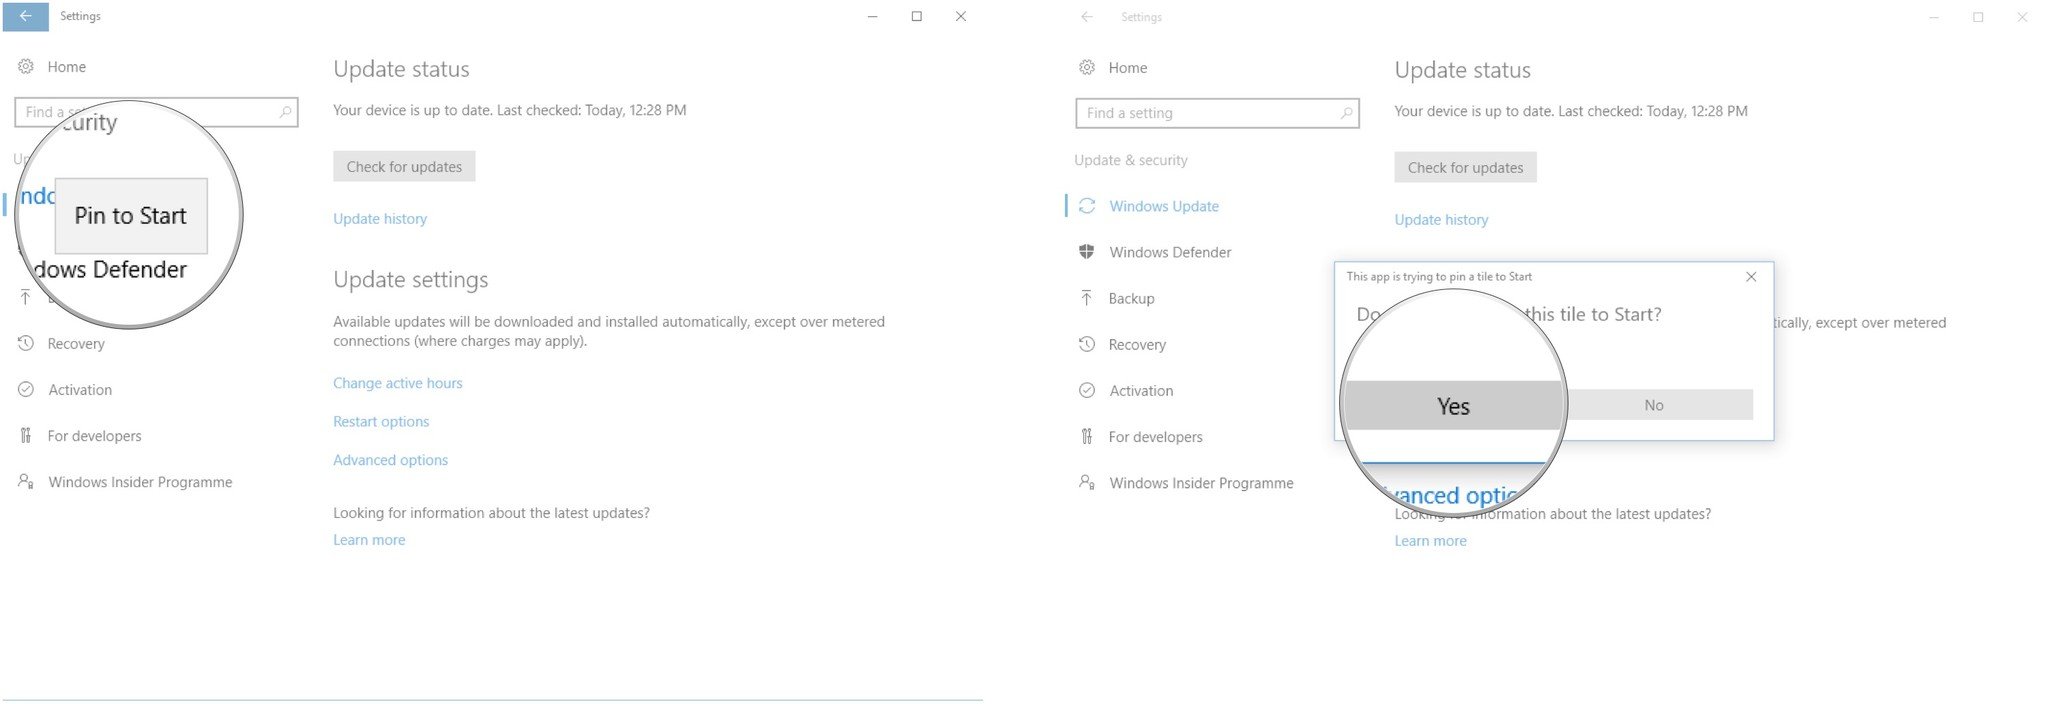Select Home label in left window

pos(67,67)
